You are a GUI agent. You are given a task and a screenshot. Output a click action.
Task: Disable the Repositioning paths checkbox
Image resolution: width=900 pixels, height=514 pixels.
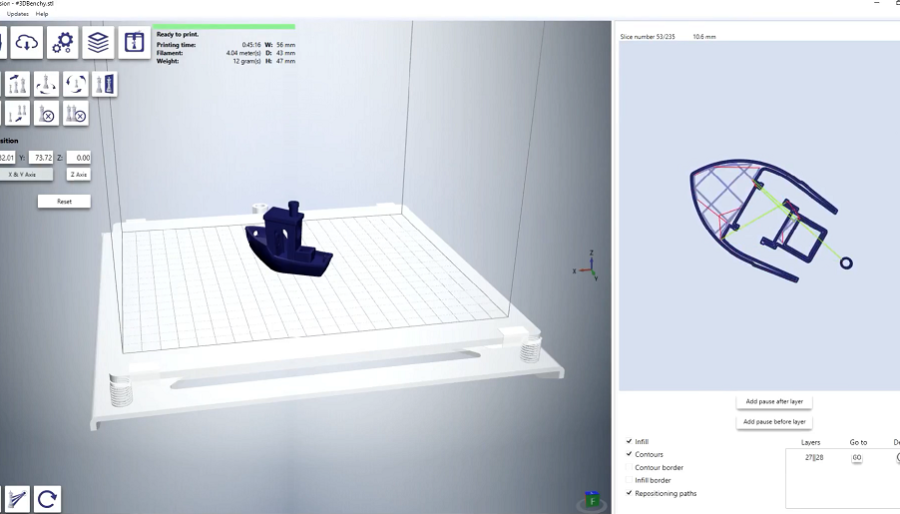[x=629, y=493]
